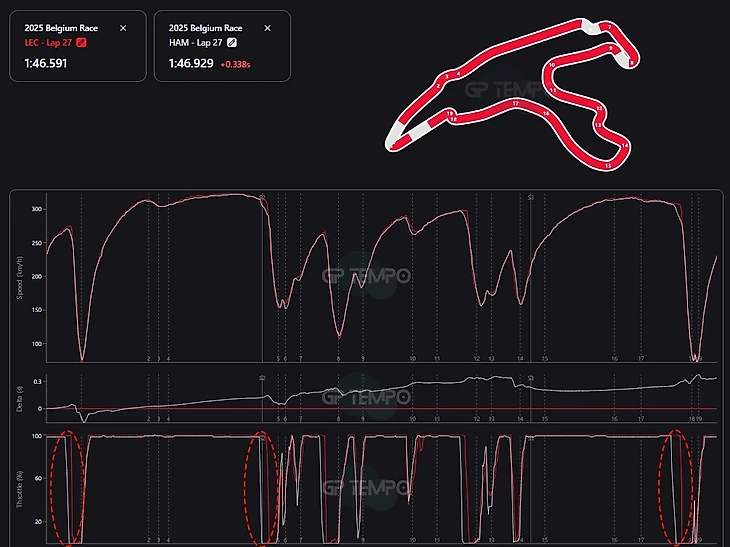Viewport: 730px width, 547px height.
Task: Click the S3 sector marker on speed chart
Action: pos(531,197)
